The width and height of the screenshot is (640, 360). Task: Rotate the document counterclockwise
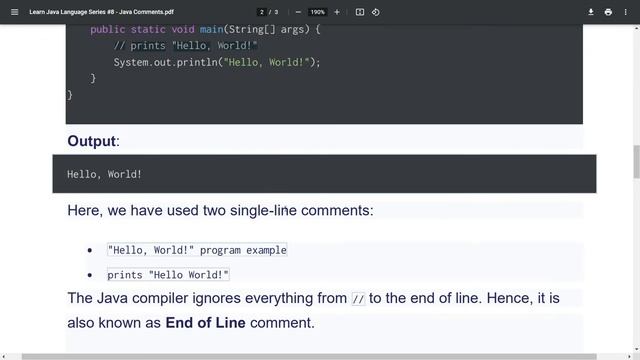(376, 12)
